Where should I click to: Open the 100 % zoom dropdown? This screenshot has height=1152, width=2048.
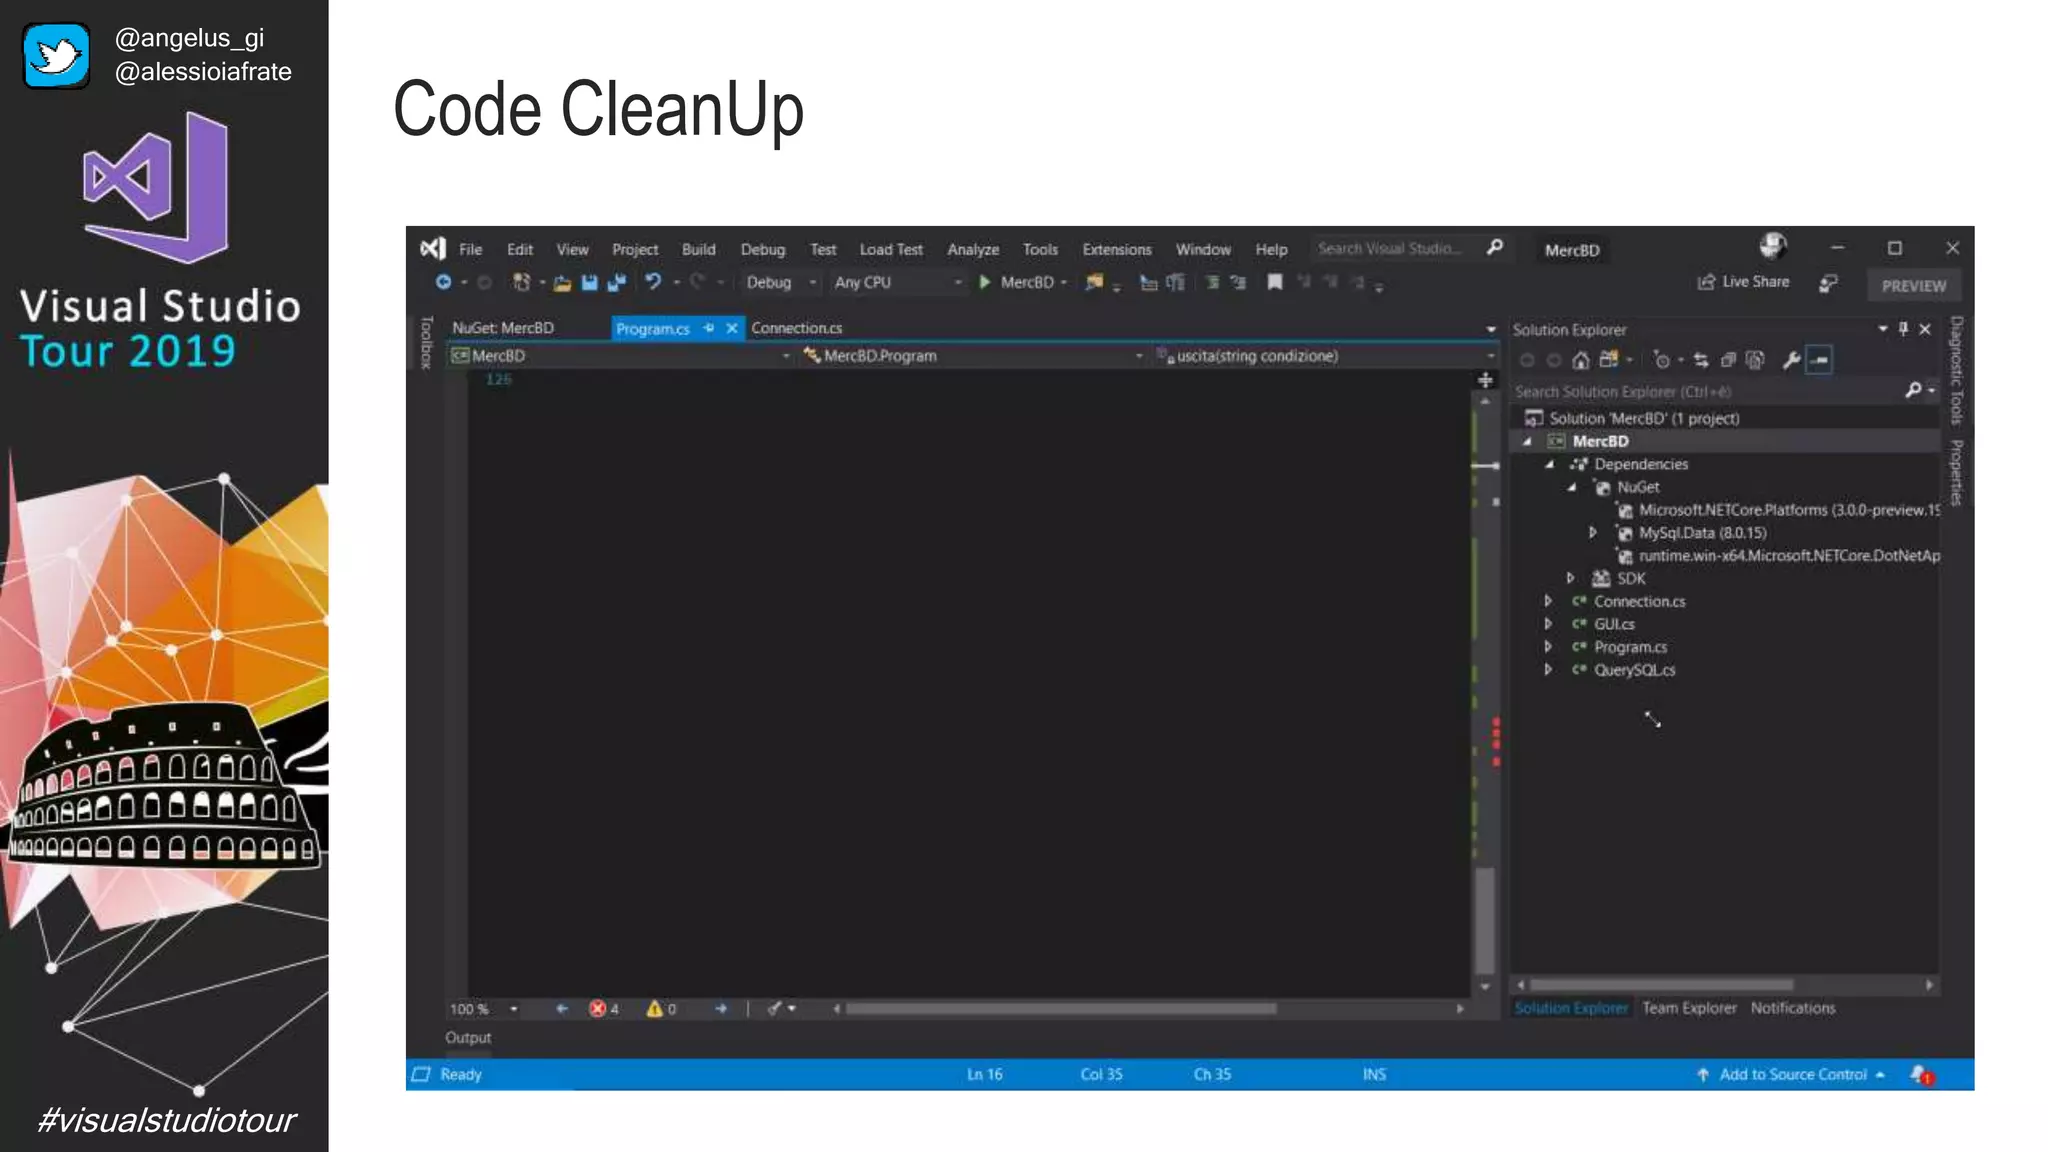pyautogui.click(x=484, y=1009)
